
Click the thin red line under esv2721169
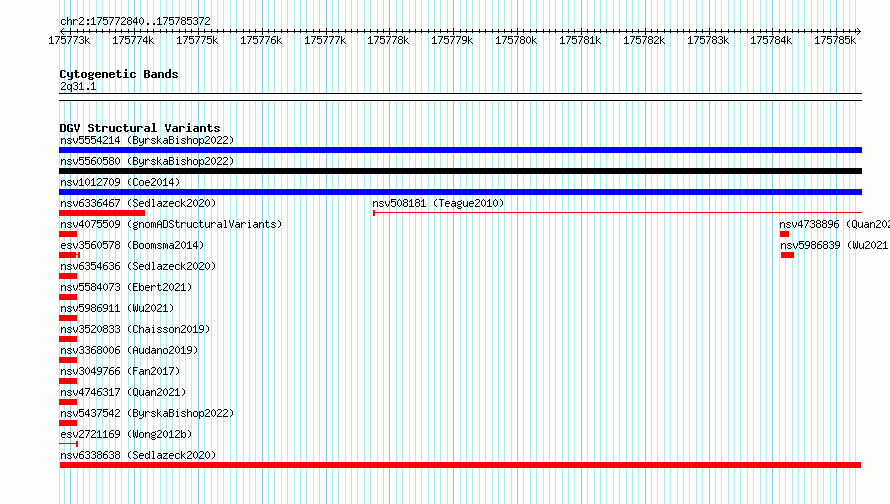pos(68,444)
